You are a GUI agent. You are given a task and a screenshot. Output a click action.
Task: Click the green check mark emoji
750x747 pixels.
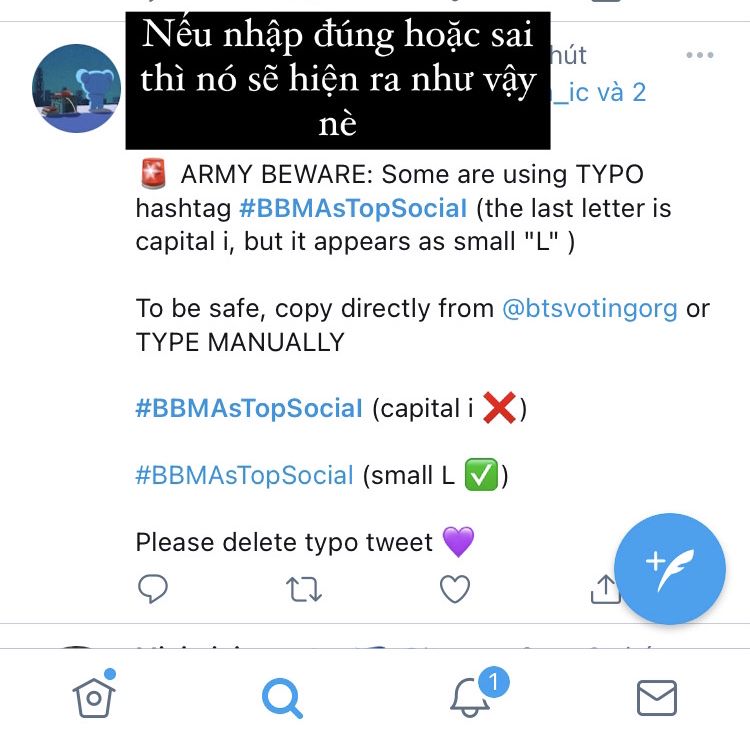click(x=481, y=475)
